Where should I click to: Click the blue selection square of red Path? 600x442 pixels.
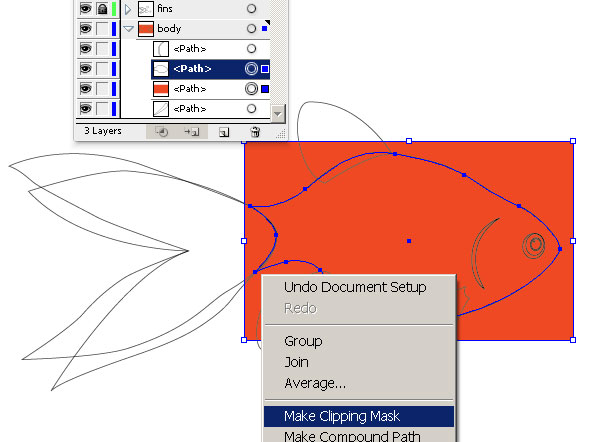click(x=265, y=89)
